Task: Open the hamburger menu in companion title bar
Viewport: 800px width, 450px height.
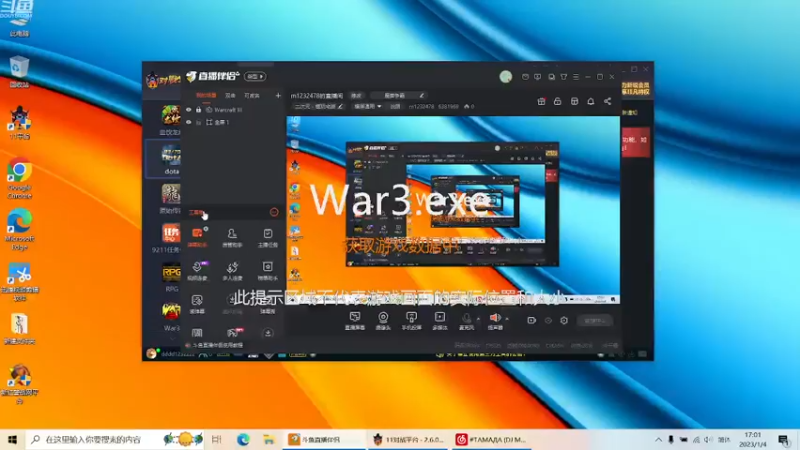Action: pos(576,77)
